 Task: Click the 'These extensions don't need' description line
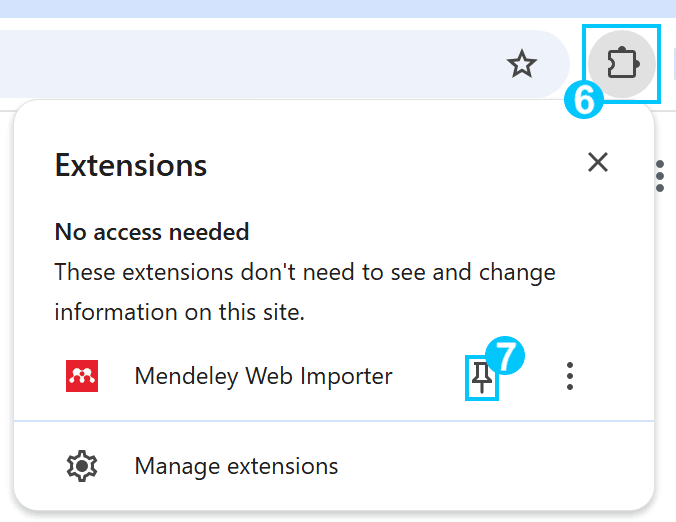305,272
